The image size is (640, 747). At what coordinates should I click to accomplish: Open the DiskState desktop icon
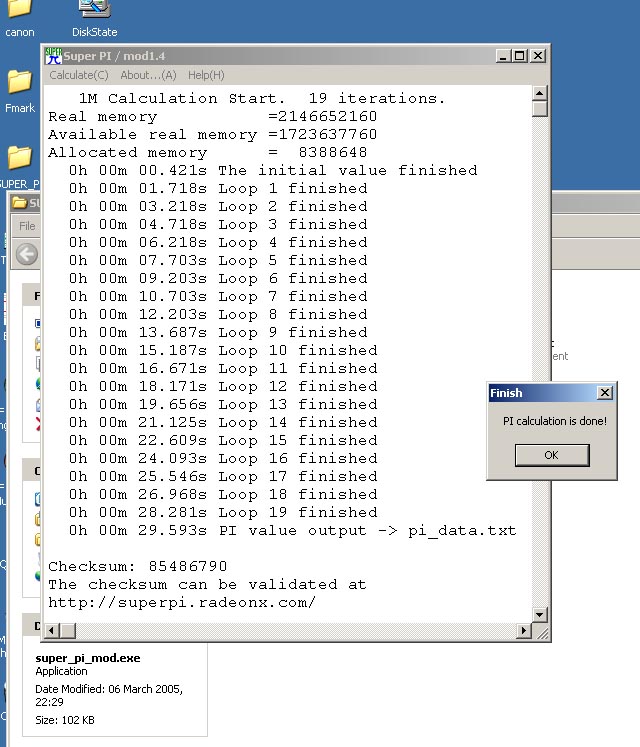click(94, 17)
